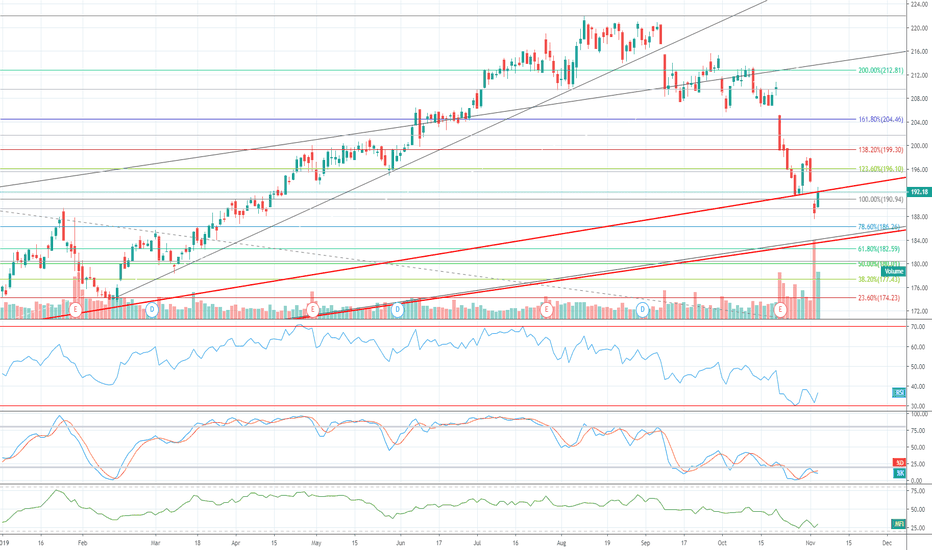Click the Aug date on the time axis
Image resolution: width=932 pixels, height=550 pixels.
tap(562, 543)
